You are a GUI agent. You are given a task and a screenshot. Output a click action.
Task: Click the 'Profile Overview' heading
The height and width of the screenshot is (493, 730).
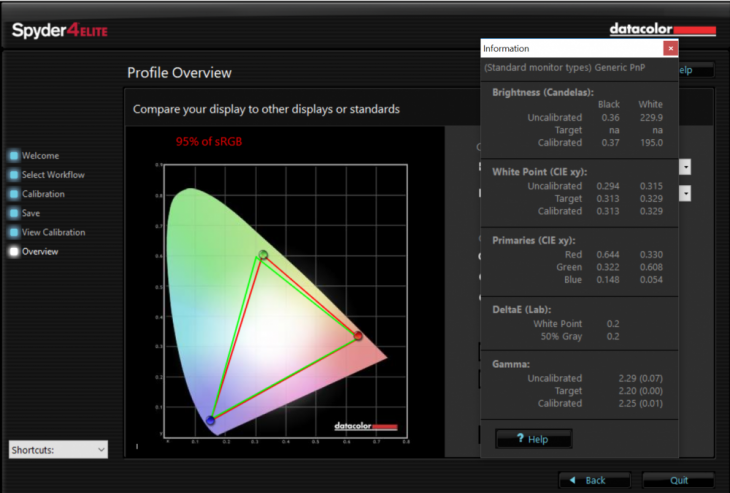coord(179,73)
